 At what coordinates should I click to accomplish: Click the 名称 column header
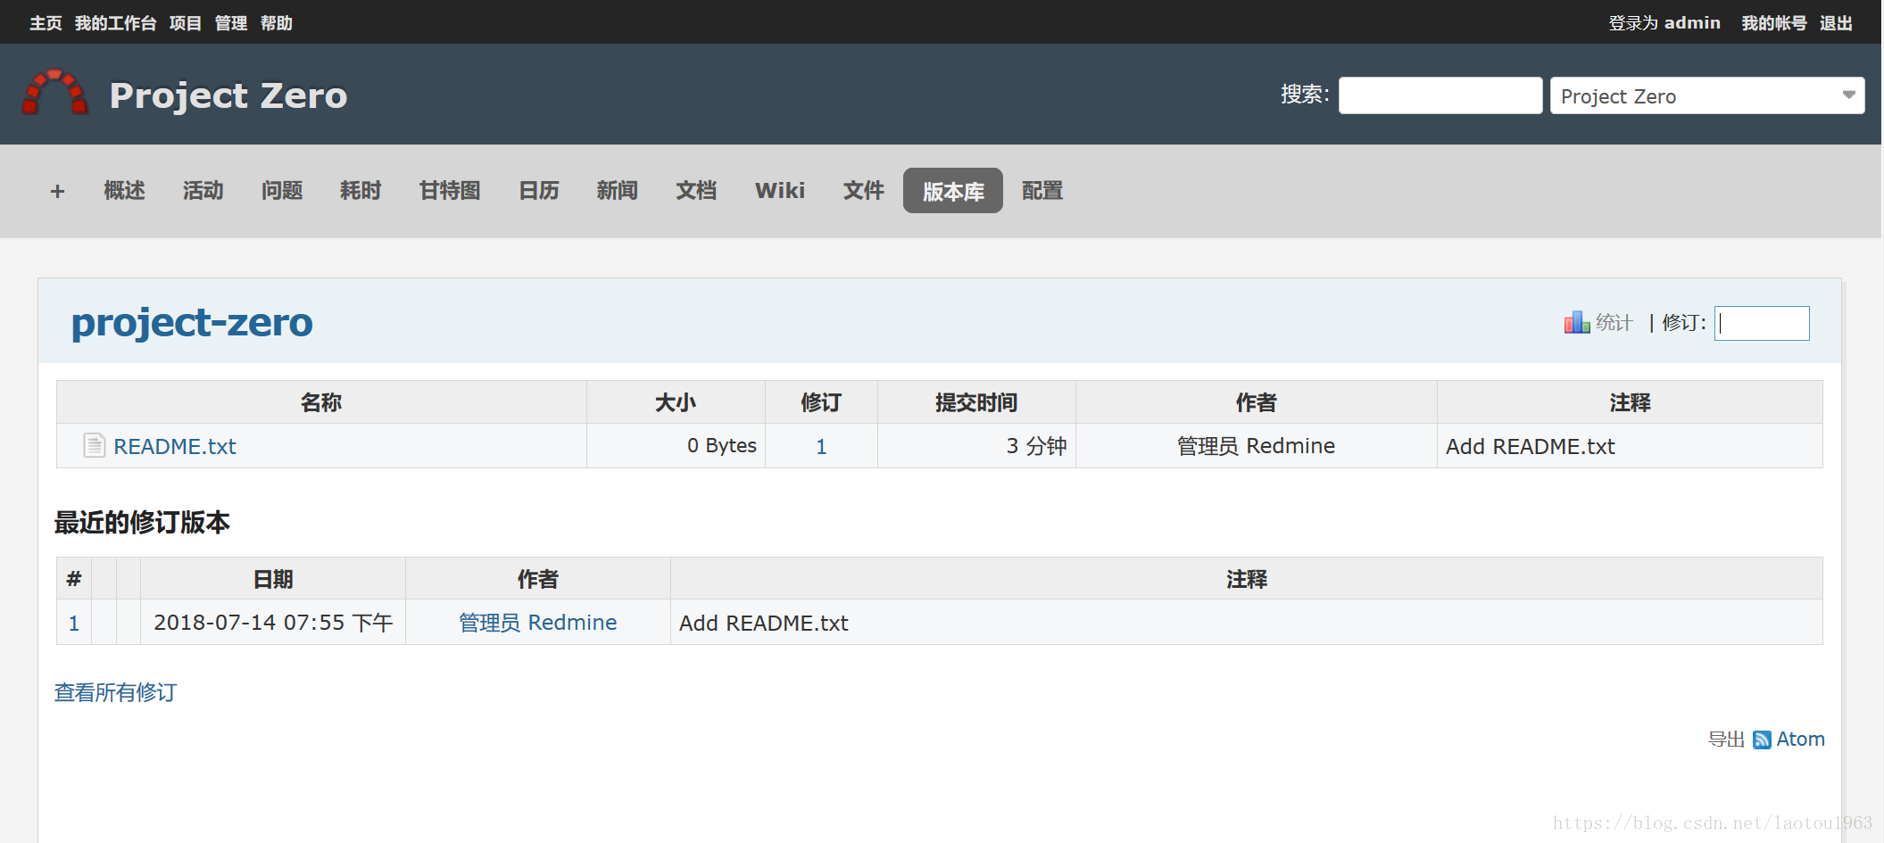321,402
